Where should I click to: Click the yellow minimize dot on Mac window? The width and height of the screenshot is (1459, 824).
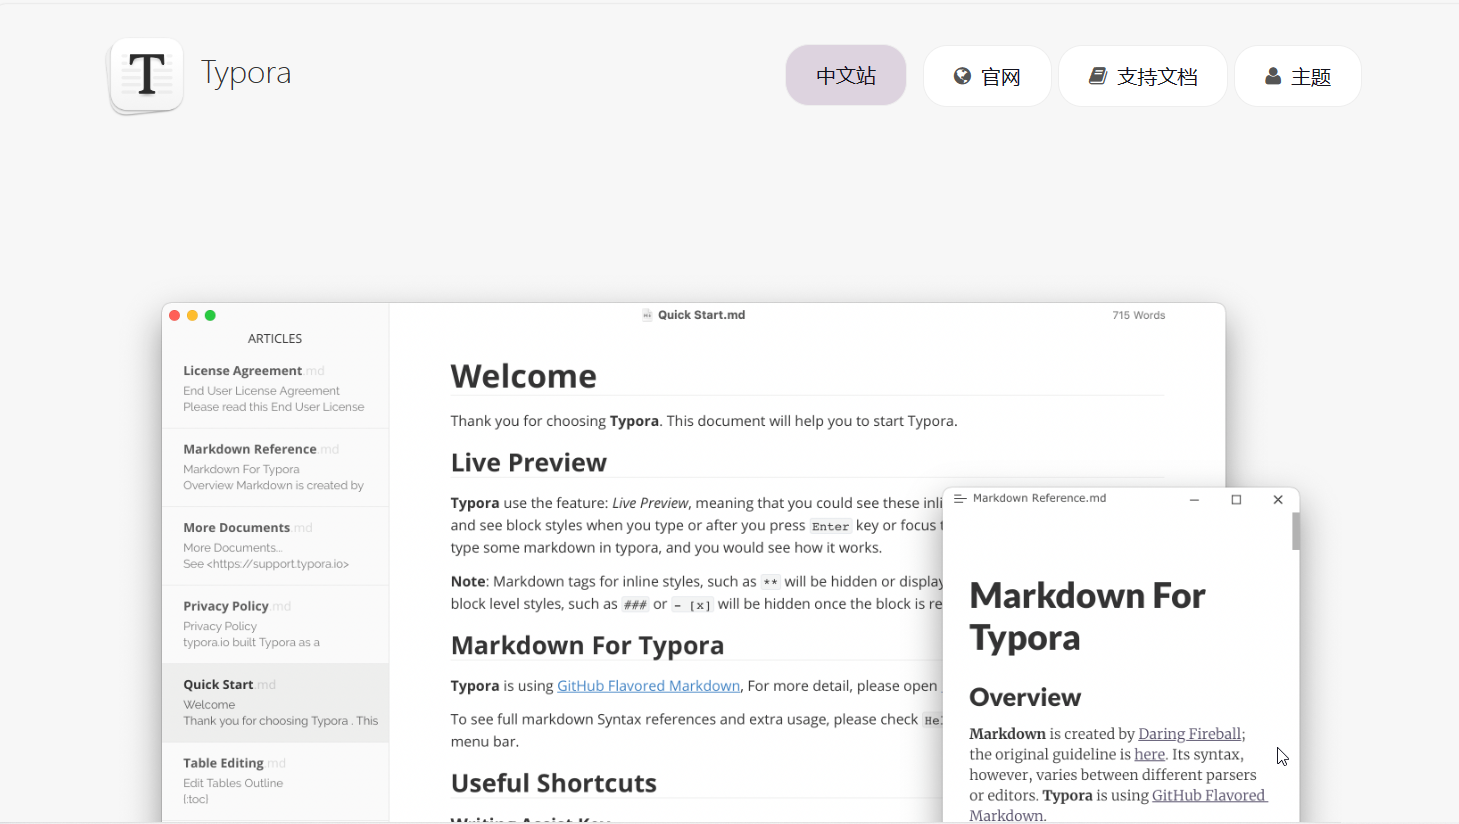192,315
